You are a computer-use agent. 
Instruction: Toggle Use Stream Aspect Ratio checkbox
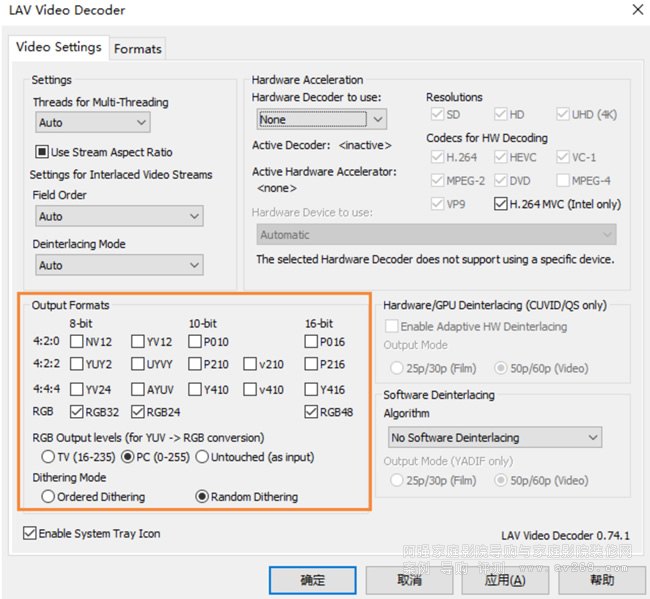43,152
